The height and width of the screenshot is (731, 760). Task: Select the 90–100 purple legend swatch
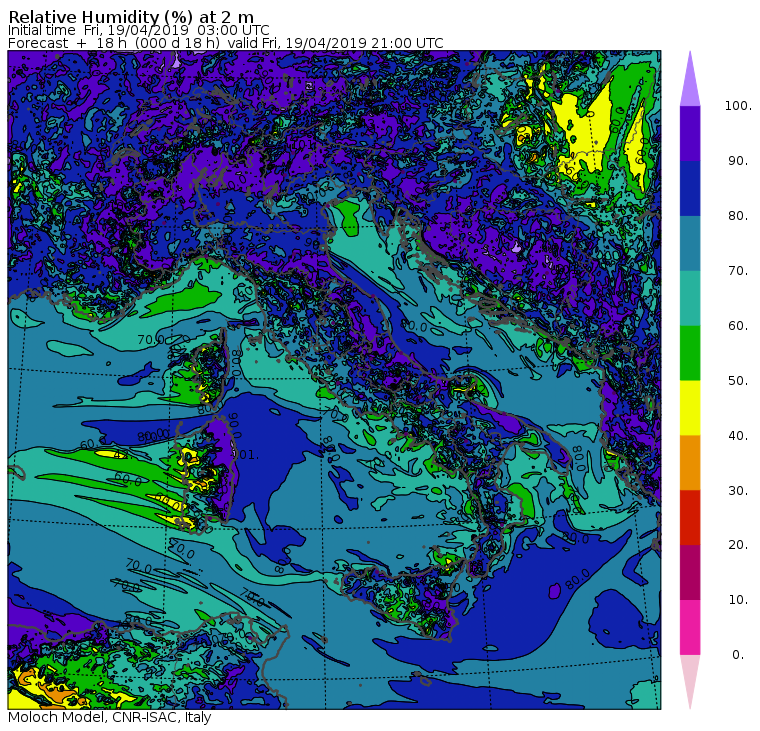tap(690, 133)
